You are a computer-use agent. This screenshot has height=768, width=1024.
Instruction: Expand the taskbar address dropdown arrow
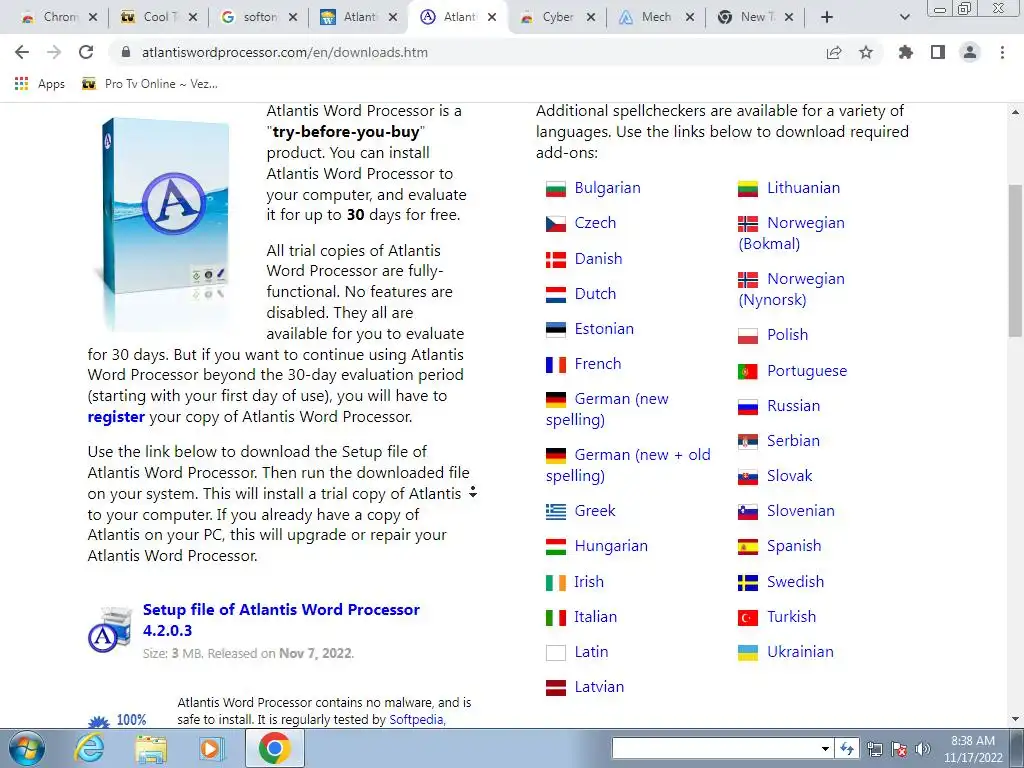point(825,748)
